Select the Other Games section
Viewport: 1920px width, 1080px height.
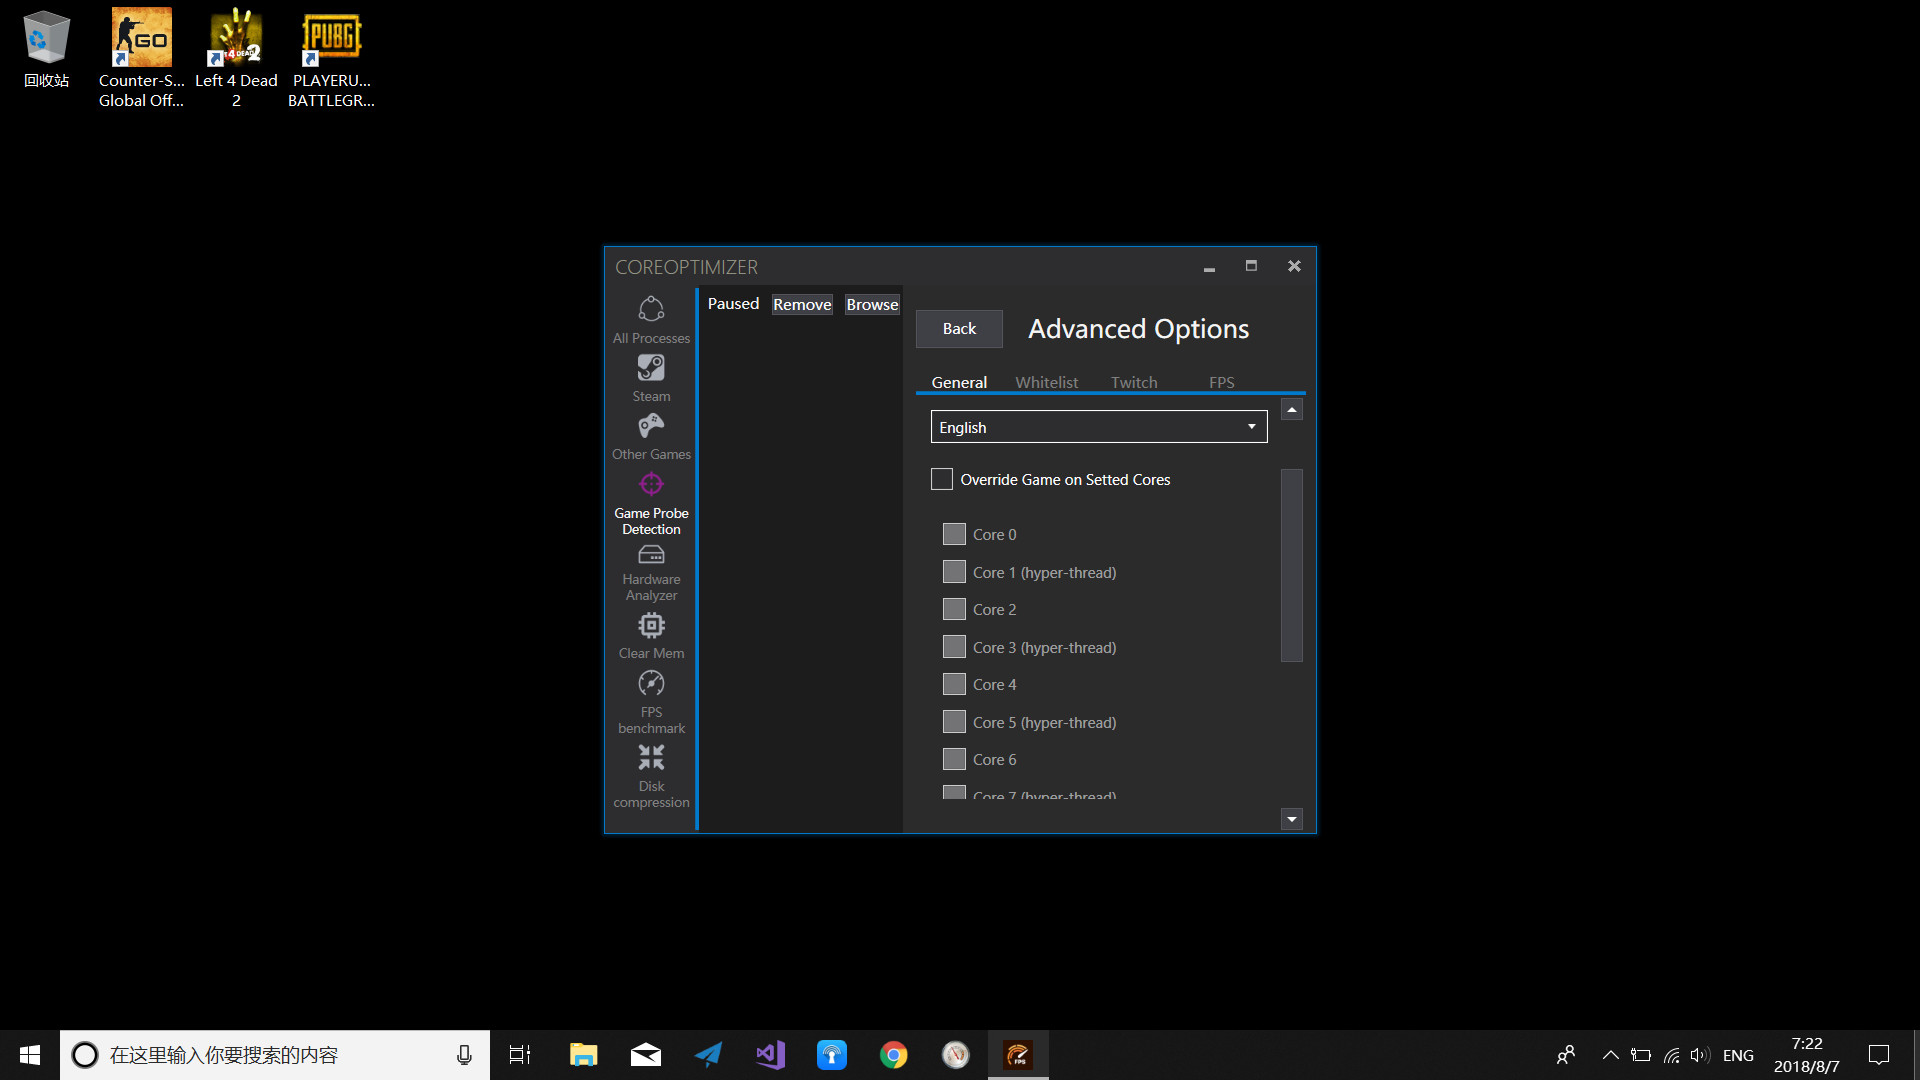click(x=651, y=434)
